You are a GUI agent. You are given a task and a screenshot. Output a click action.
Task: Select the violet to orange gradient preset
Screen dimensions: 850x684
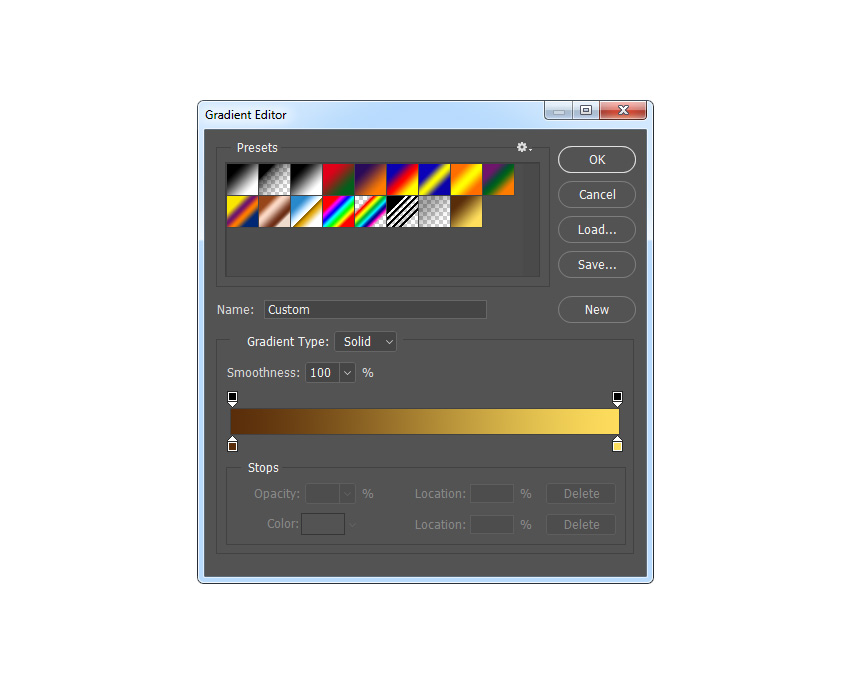370,179
